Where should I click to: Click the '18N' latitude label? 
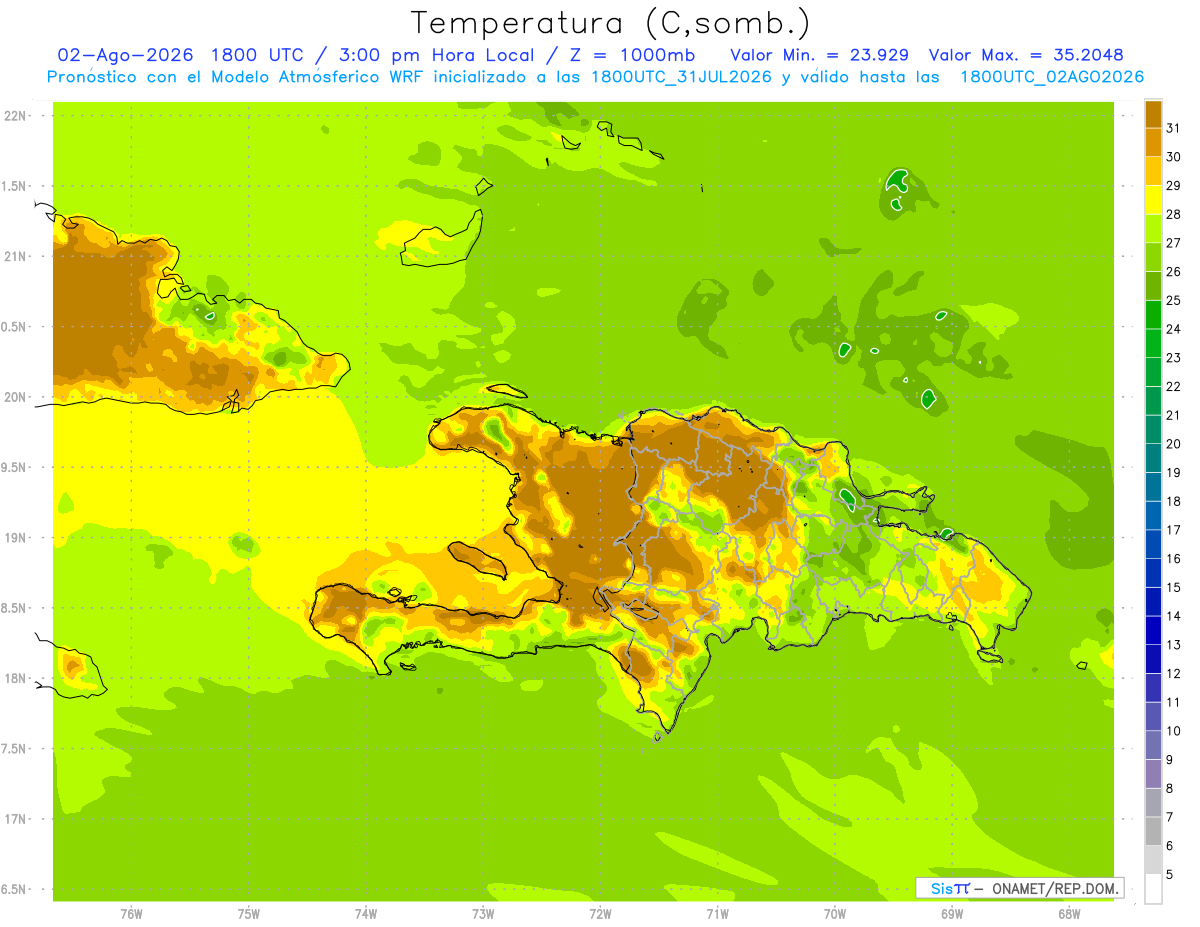tap(16, 678)
